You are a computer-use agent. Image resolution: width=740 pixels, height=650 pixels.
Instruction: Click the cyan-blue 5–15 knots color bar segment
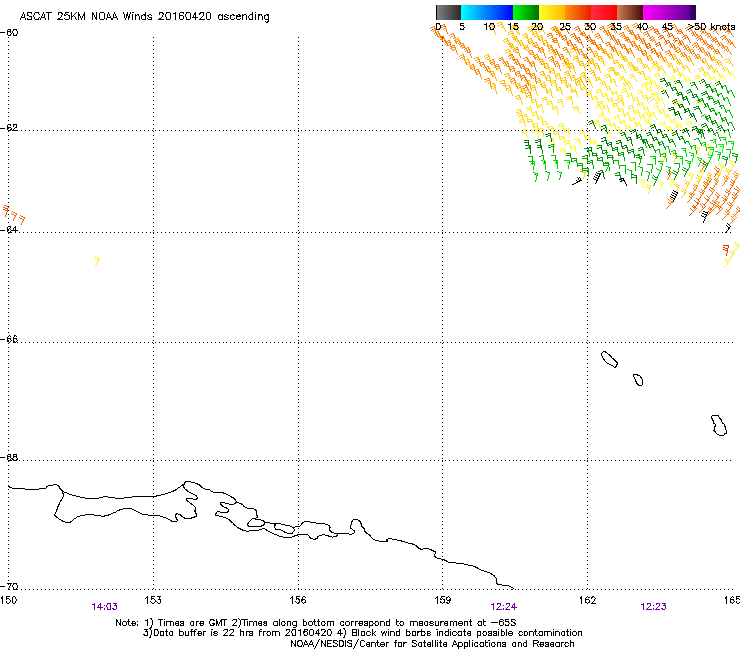[x=487, y=12]
